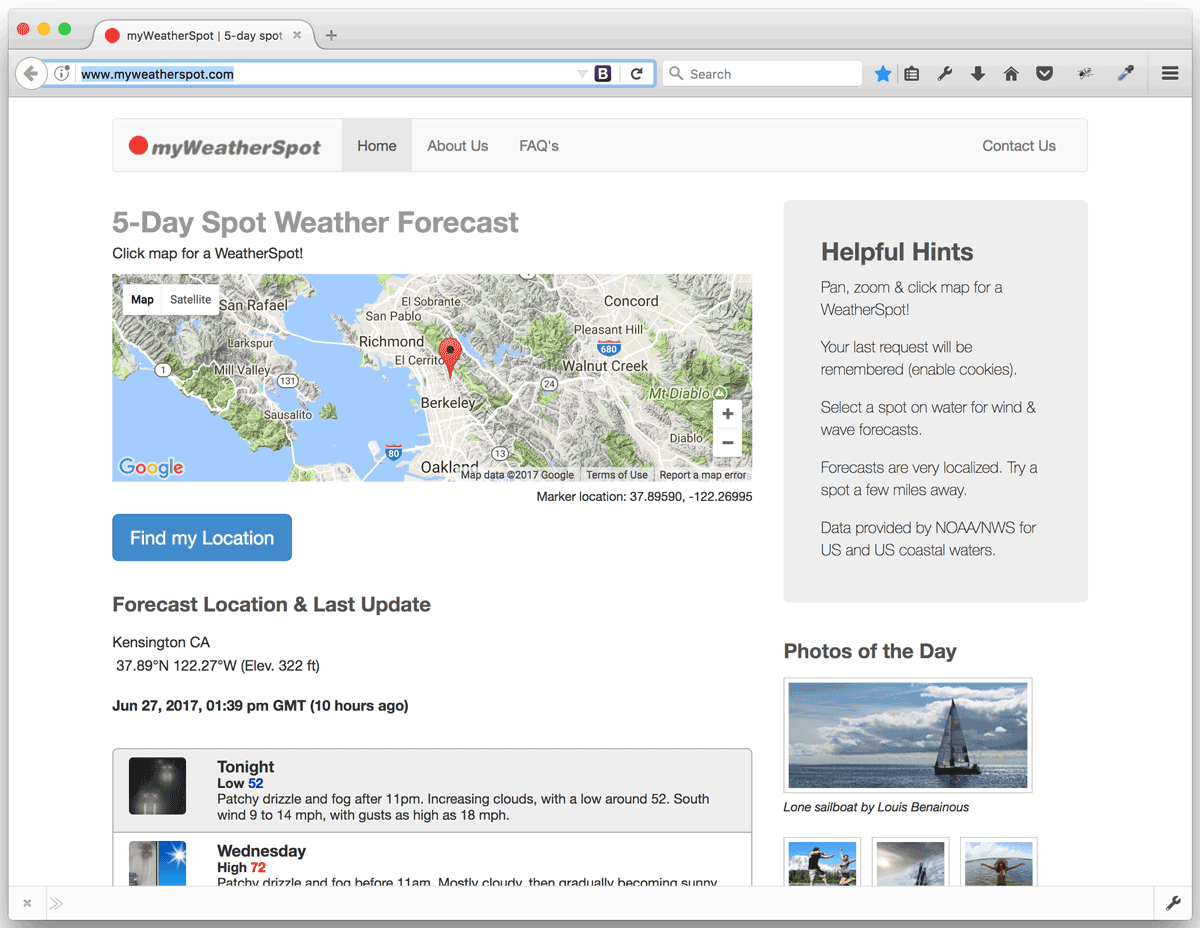
Task: Open the downloads arrow icon
Action: point(978,73)
